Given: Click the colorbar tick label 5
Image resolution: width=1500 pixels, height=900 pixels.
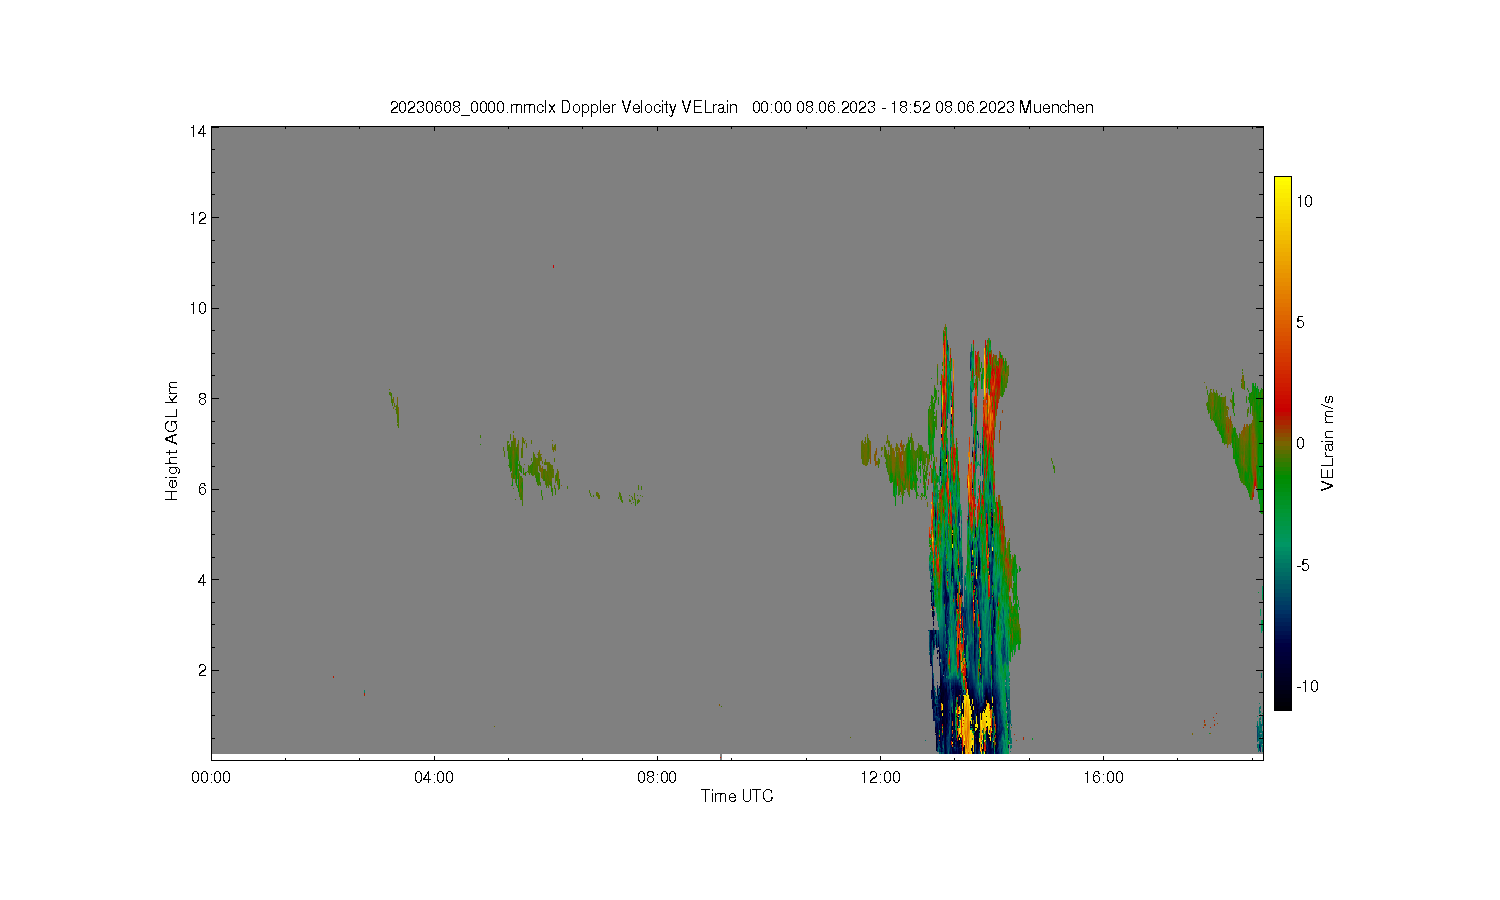Looking at the screenshot, I should click(x=1300, y=322).
